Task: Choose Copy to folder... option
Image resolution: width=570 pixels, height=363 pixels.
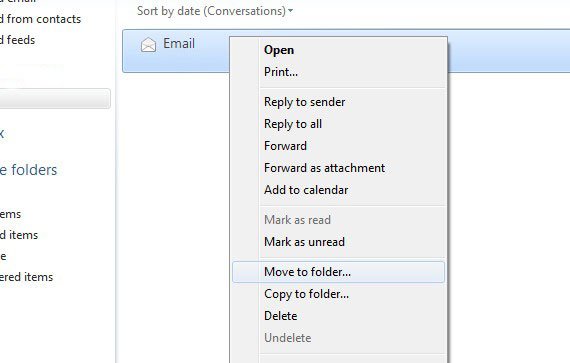Action: pos(306,294)
